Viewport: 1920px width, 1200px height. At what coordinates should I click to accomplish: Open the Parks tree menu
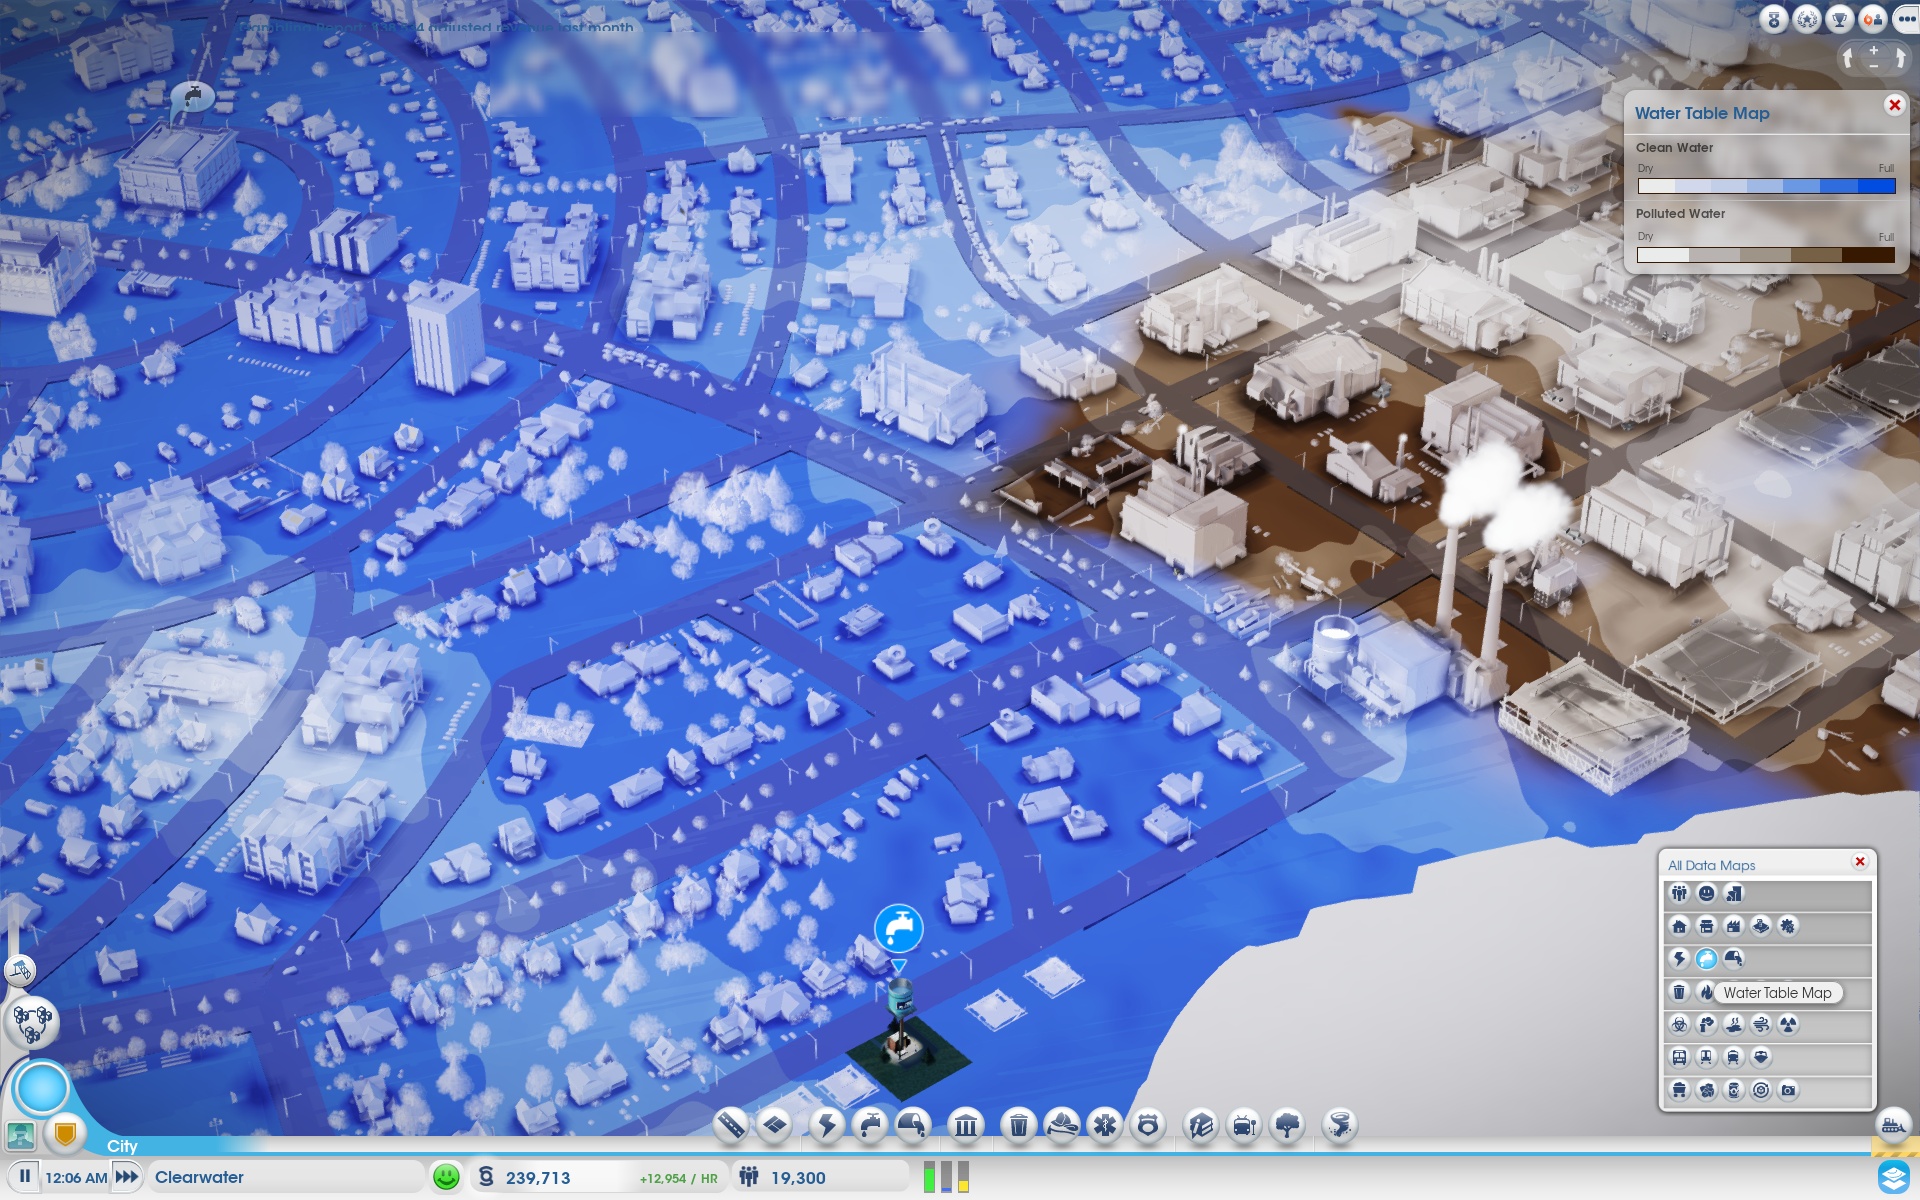[x=1287, y=1126]
